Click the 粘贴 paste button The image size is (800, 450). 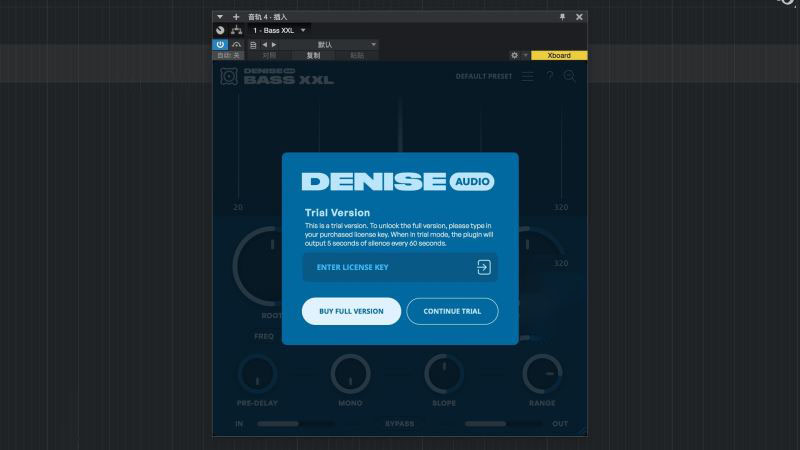[357, 55]
